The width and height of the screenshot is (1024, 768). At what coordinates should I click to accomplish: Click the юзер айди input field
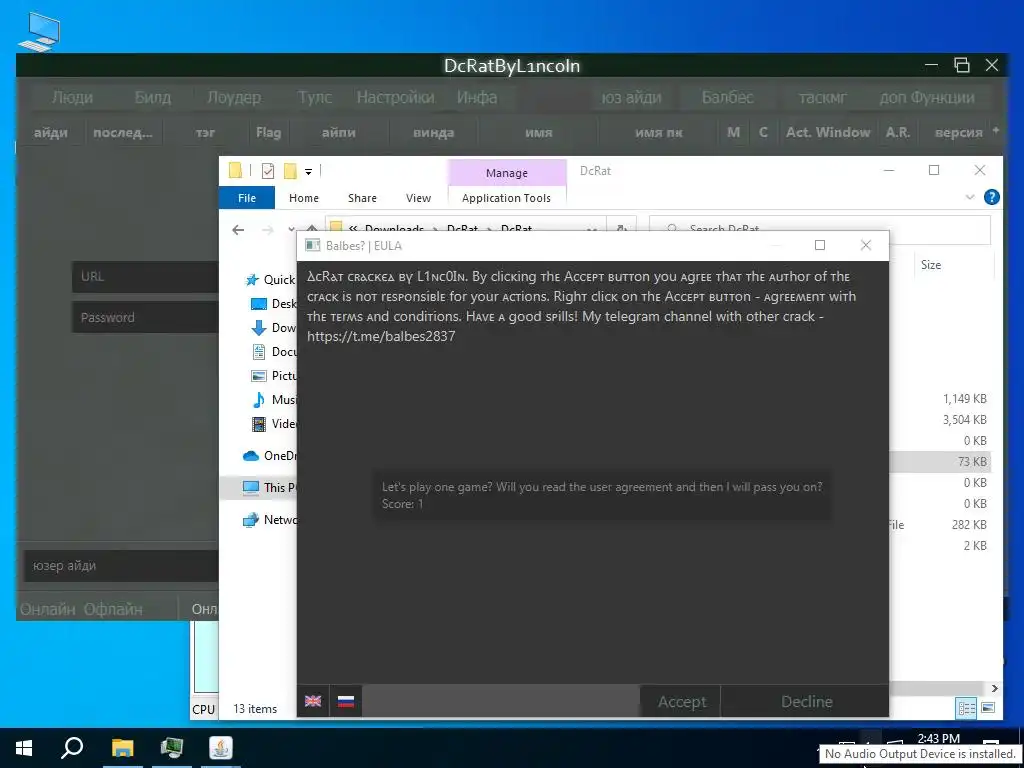point(121,566)
